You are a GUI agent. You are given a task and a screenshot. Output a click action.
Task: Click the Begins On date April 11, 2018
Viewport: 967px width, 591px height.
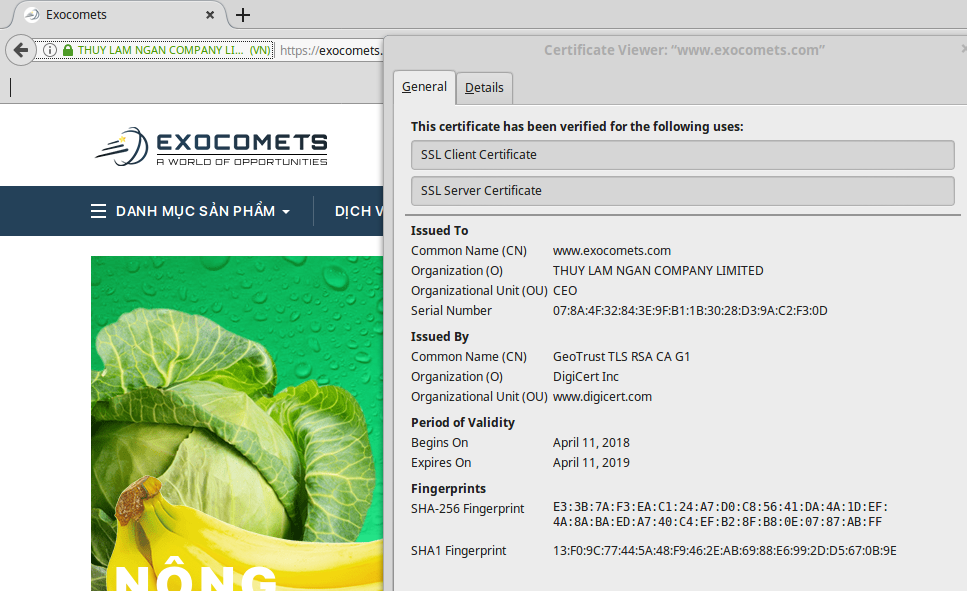click(x=591, y=442)
